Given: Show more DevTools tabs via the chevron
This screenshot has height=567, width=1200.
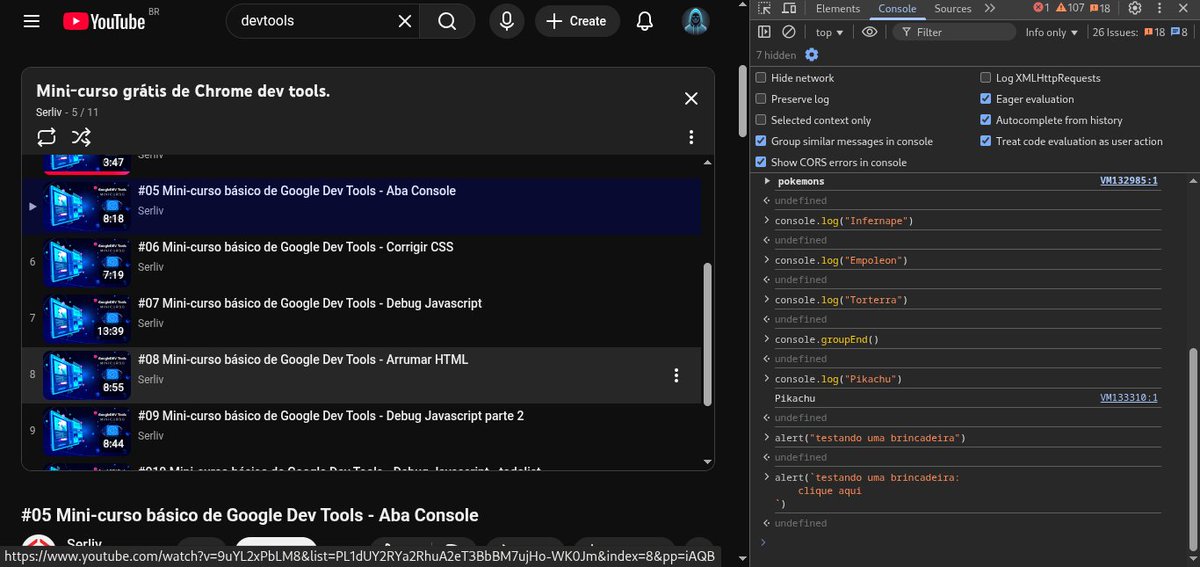Looking at the screenshot, I should pos(989,8).
